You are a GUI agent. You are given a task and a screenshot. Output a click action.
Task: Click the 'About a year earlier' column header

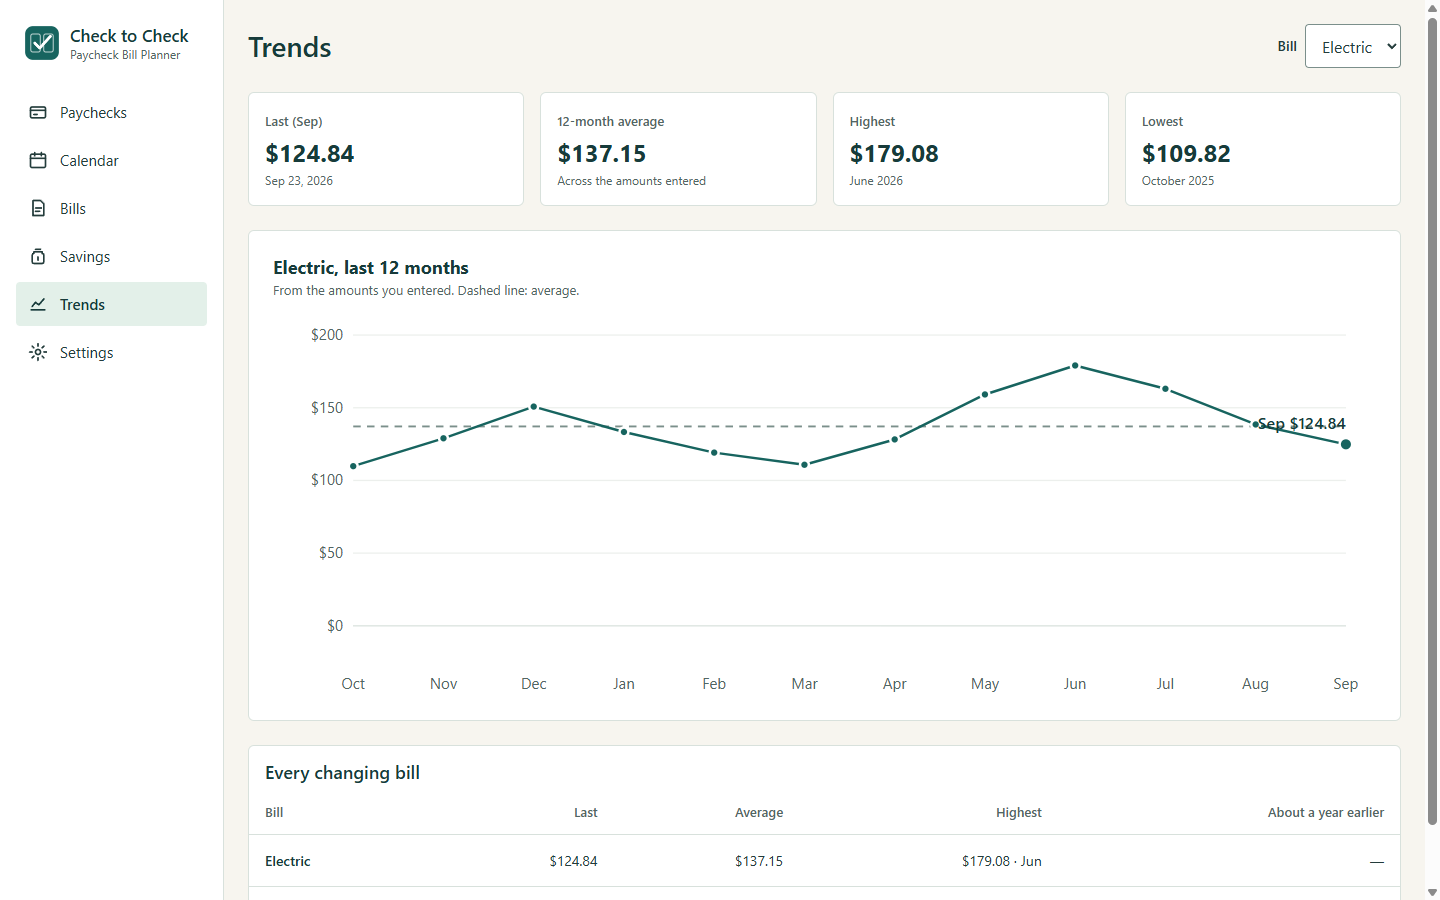1326,813
